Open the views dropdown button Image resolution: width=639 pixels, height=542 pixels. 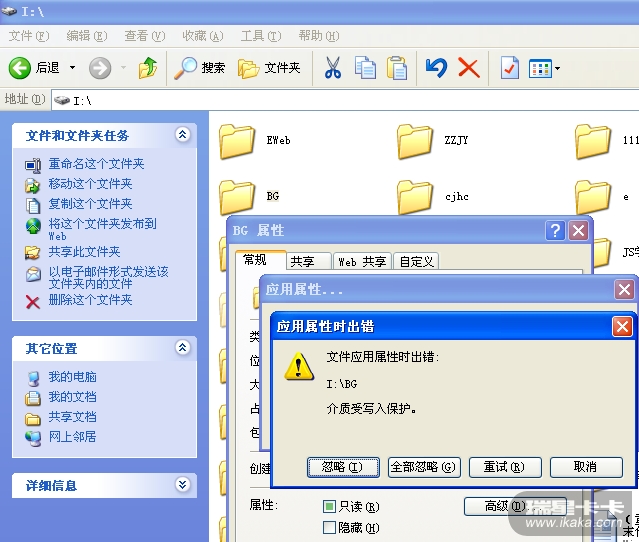click(544, 68)
